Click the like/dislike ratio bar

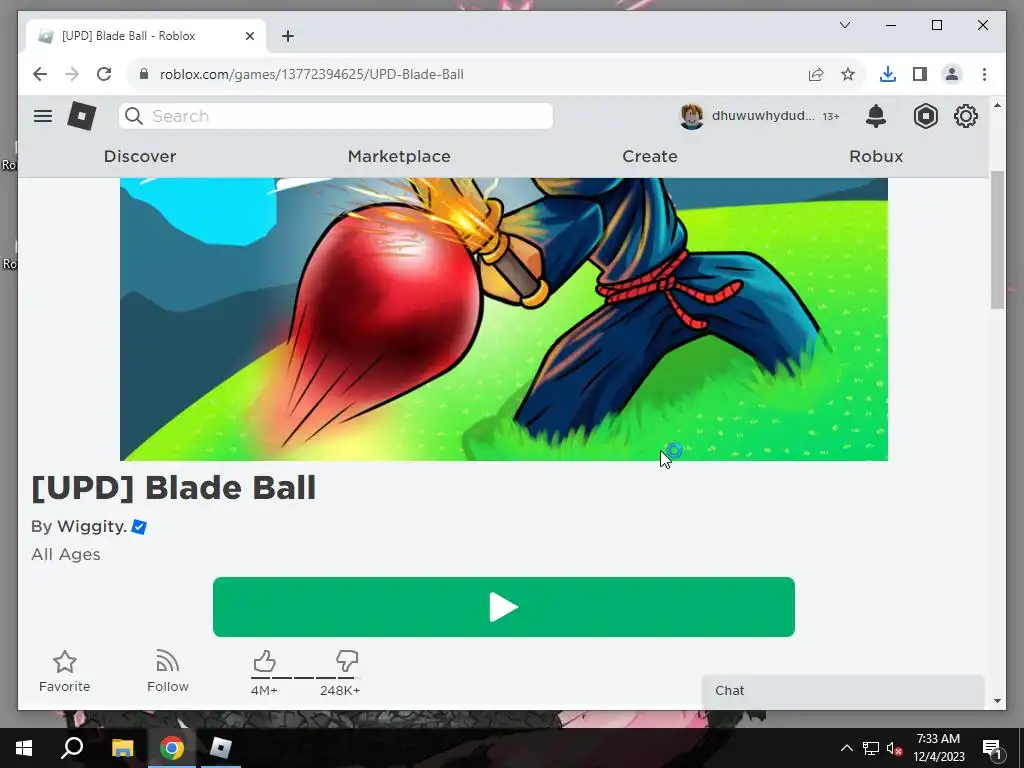[x=305, y=677]
